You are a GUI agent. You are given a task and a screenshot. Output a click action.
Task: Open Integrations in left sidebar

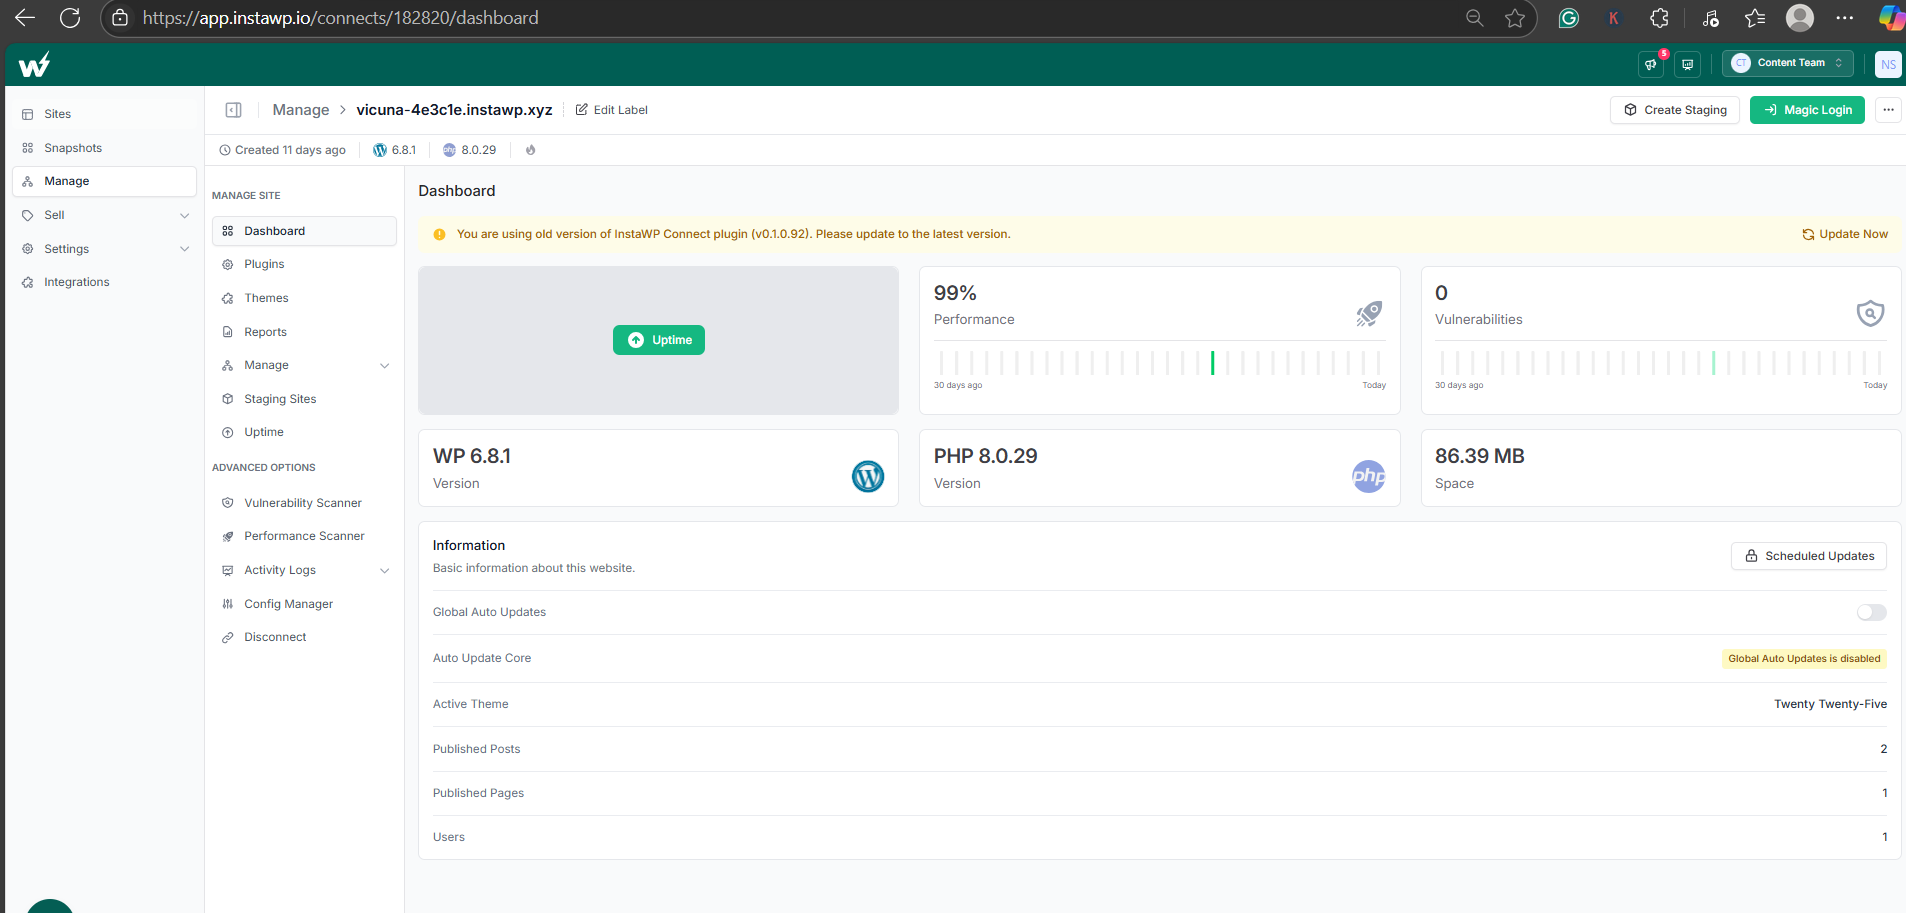pyautogui.click(x=105, y=282)
